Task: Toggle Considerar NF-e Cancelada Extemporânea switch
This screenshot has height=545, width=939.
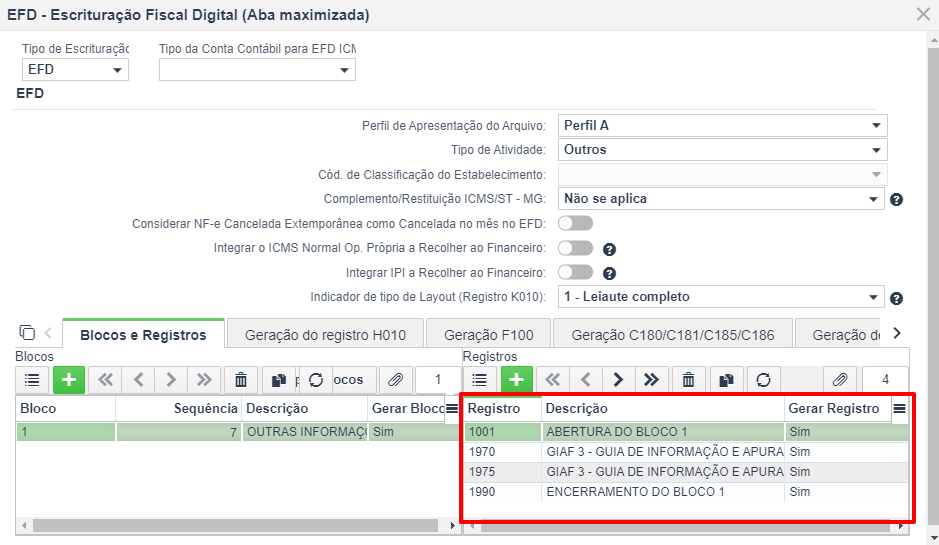Action: point(575,223)
